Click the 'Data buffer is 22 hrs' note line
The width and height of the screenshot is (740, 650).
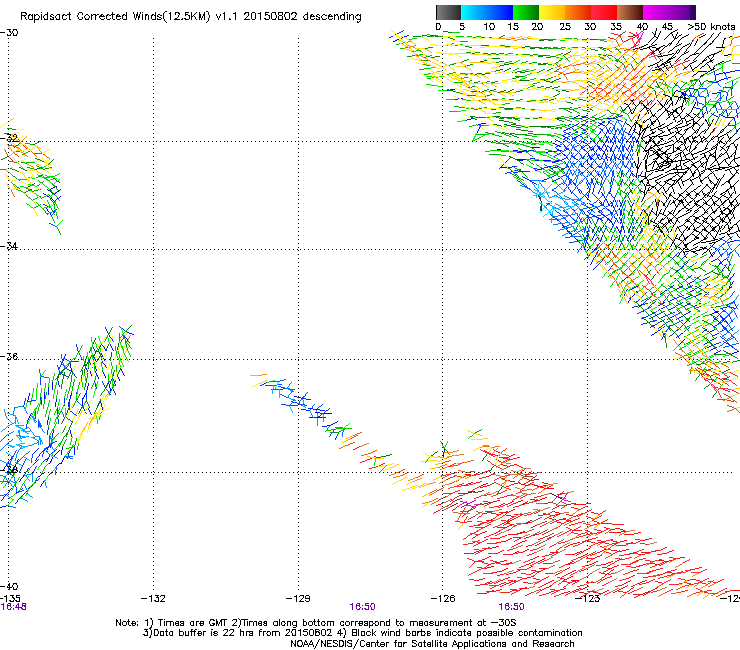362,633
